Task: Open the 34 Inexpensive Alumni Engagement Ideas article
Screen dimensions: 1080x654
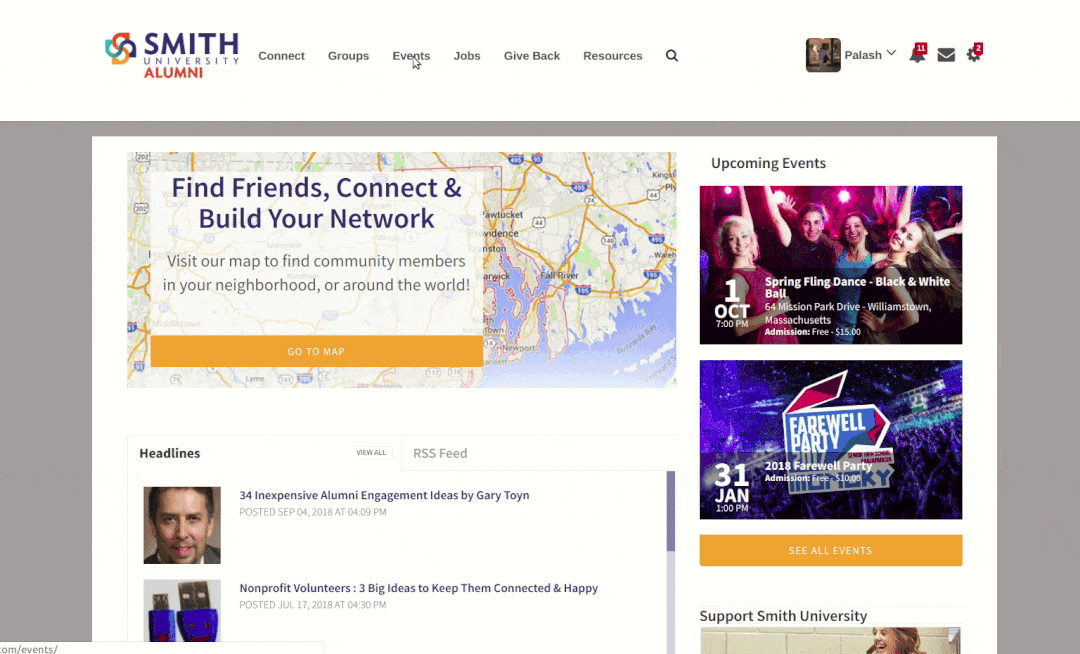Action: [x=384, y=495]
